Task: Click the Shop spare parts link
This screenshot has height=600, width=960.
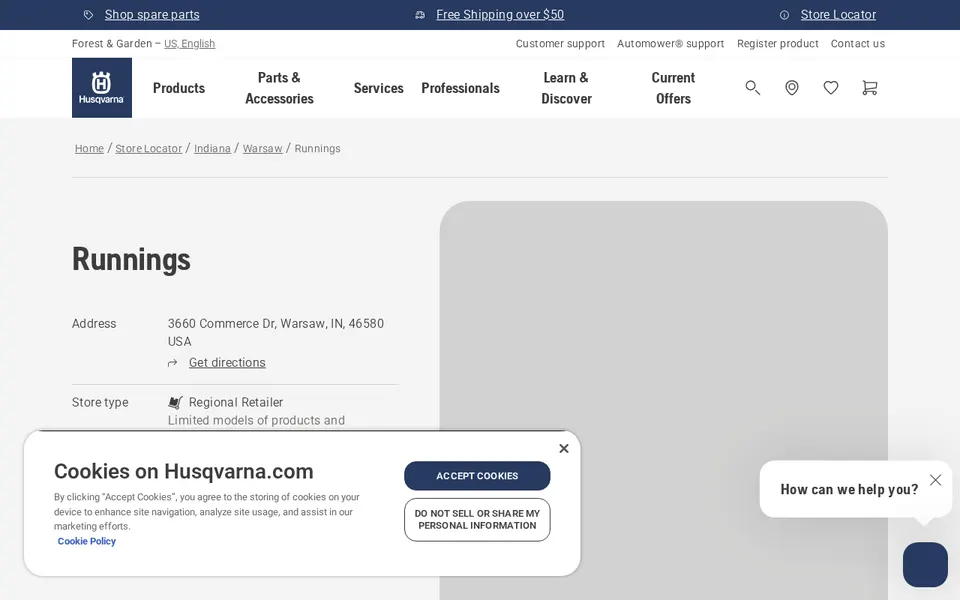Action: tap(152, 15)
